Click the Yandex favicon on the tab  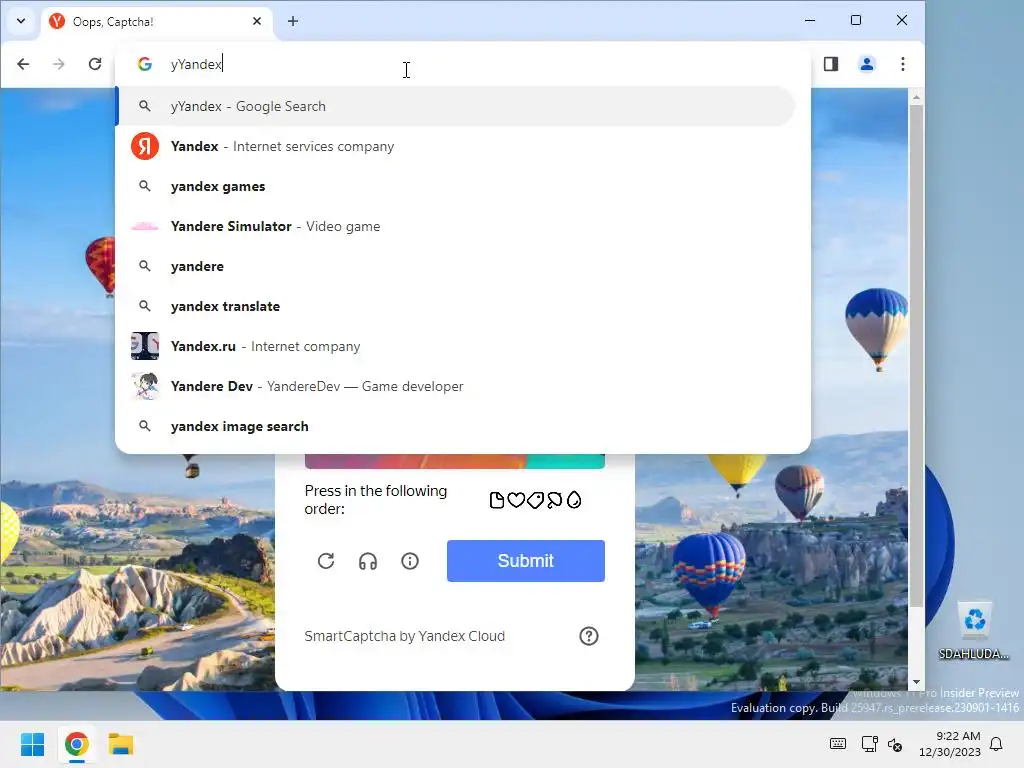point(57,22)
